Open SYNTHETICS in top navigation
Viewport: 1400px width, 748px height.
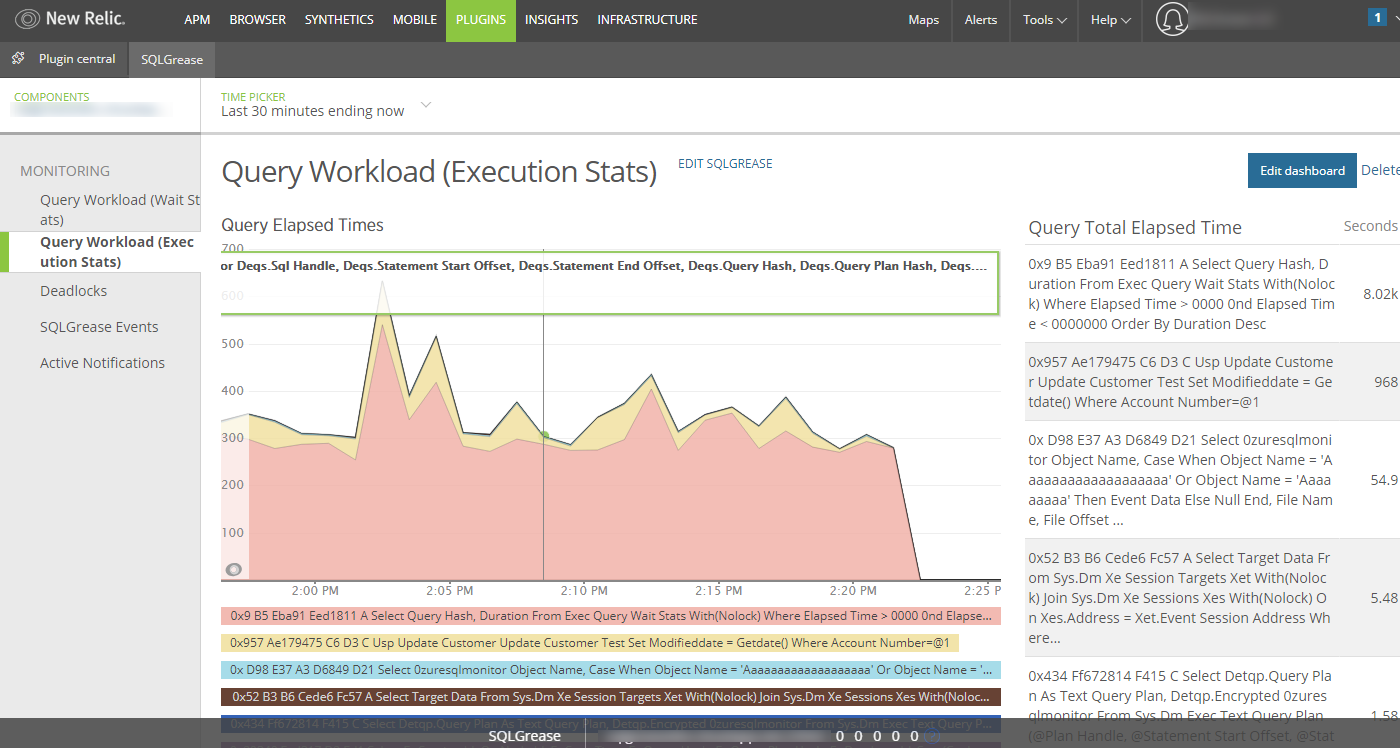click(339, 20)
